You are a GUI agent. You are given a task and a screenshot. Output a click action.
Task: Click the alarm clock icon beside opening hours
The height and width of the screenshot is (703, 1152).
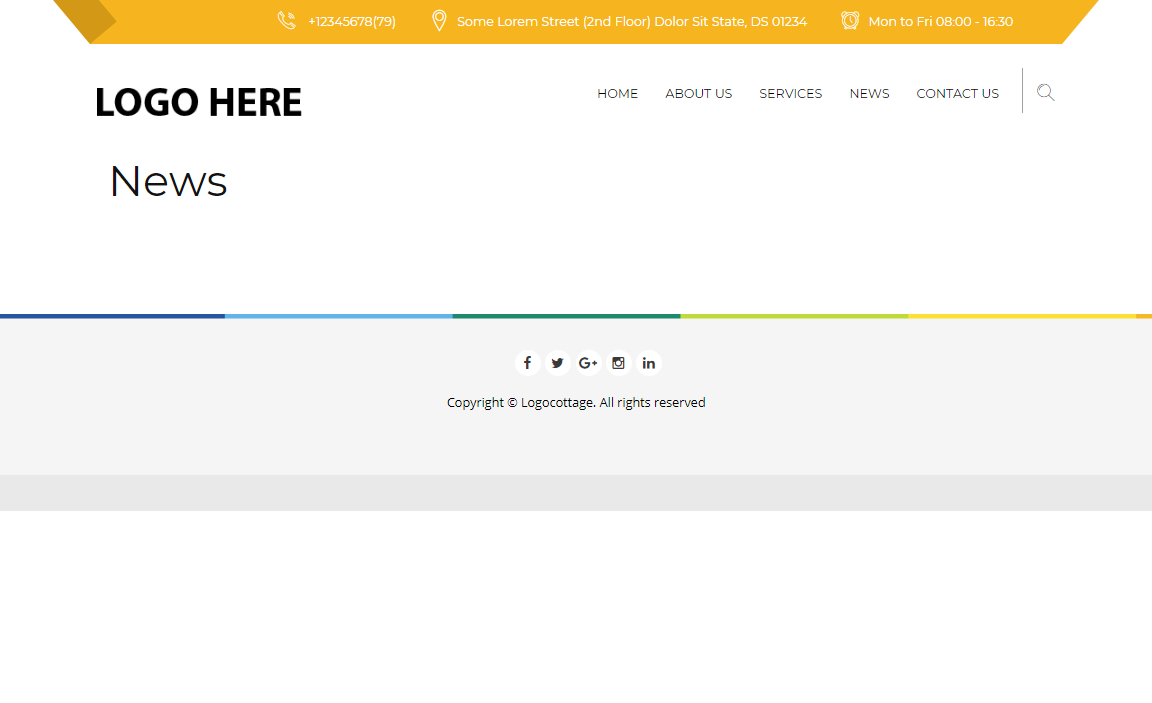(850, 21)
